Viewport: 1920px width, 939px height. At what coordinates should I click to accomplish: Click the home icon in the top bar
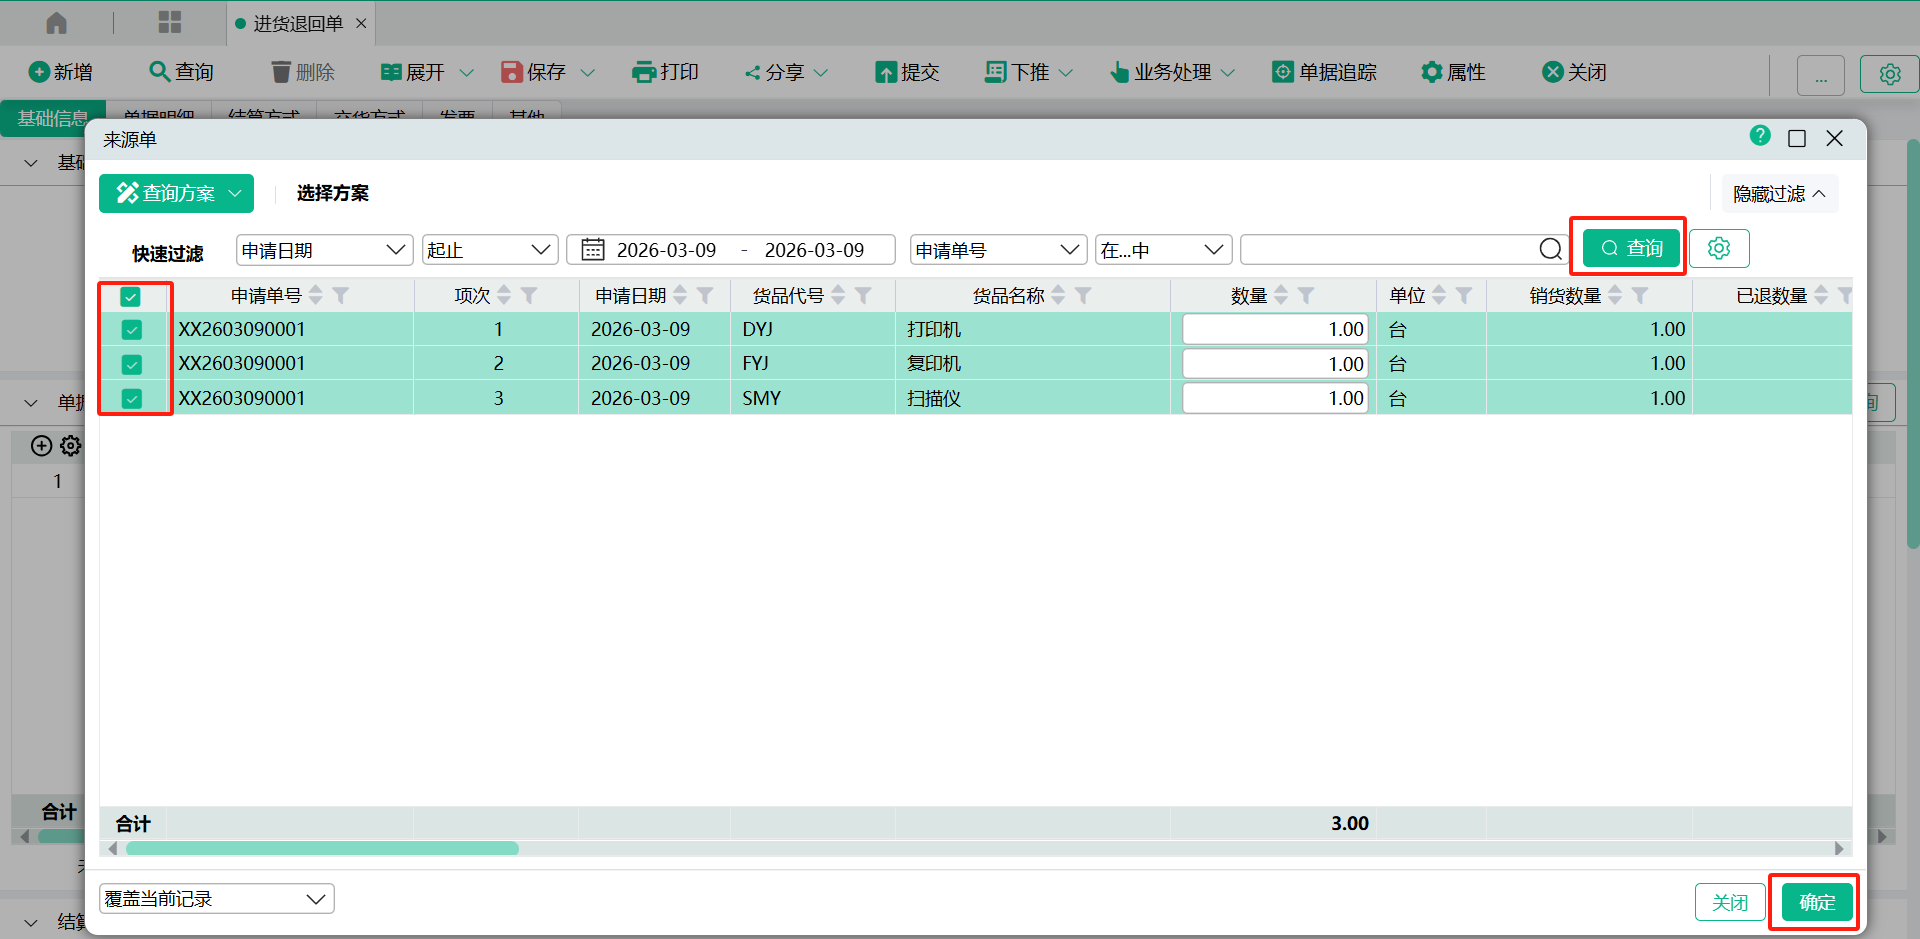[x=57, y=23]
